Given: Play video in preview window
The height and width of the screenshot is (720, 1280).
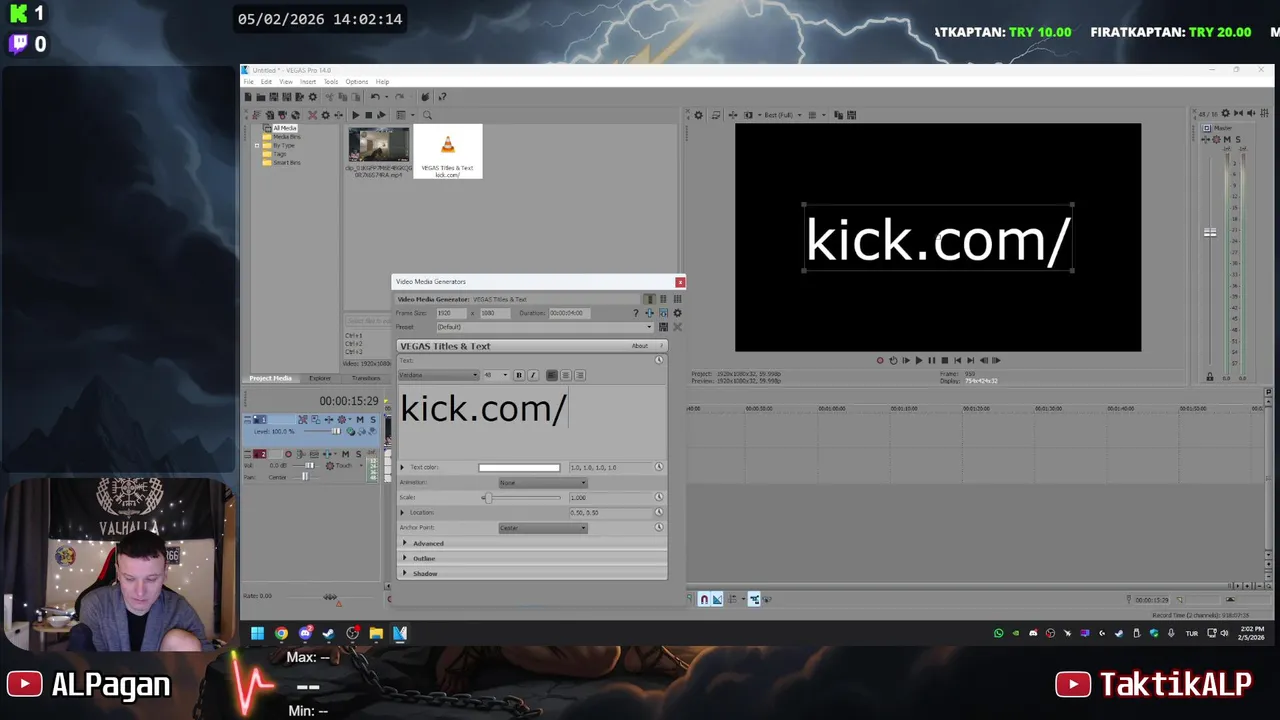Looking at the screenshot, I should [919, 360].
